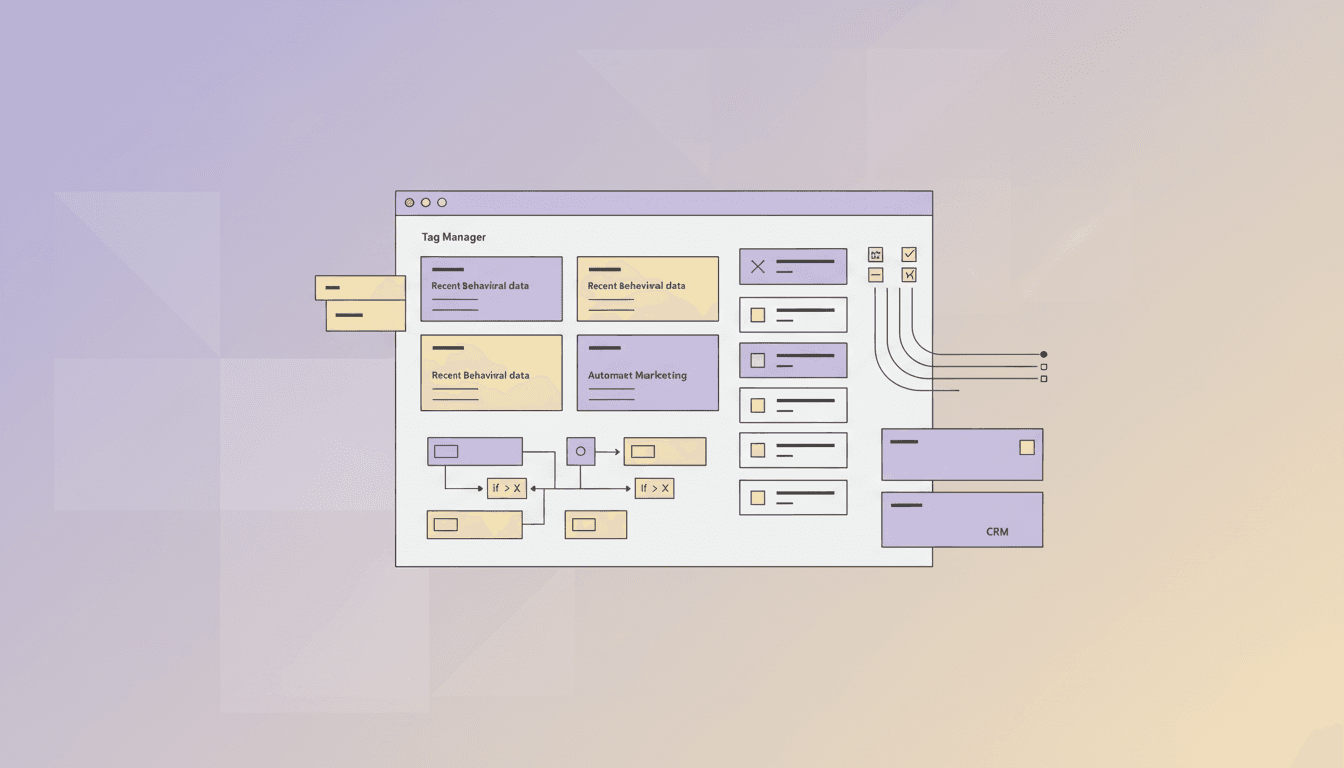Click the small chart icon left of checkmark

point(875,255)
